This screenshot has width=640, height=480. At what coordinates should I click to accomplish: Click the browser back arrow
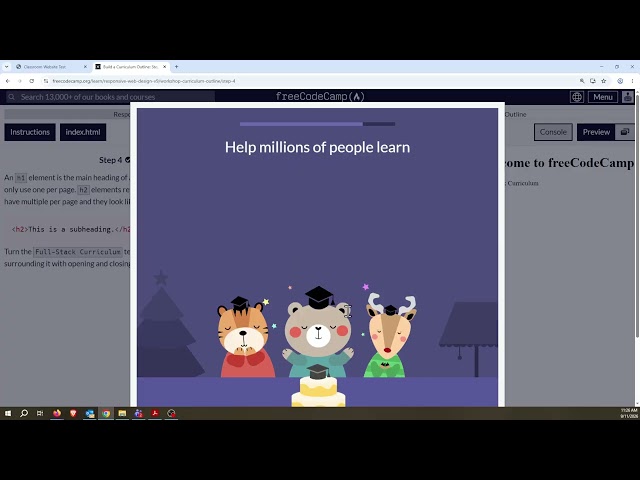[7, 81]
